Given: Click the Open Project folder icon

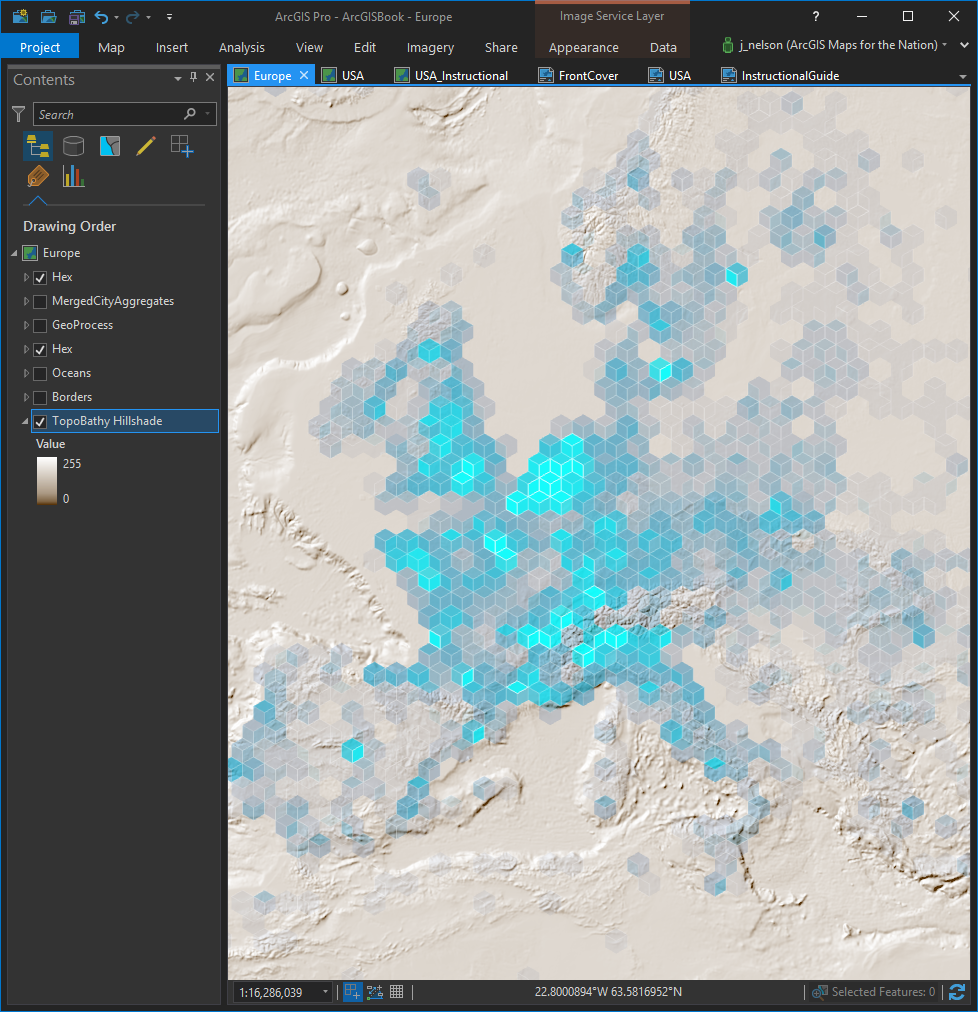Looking at the screenshot, I should (x=48, y=16).
